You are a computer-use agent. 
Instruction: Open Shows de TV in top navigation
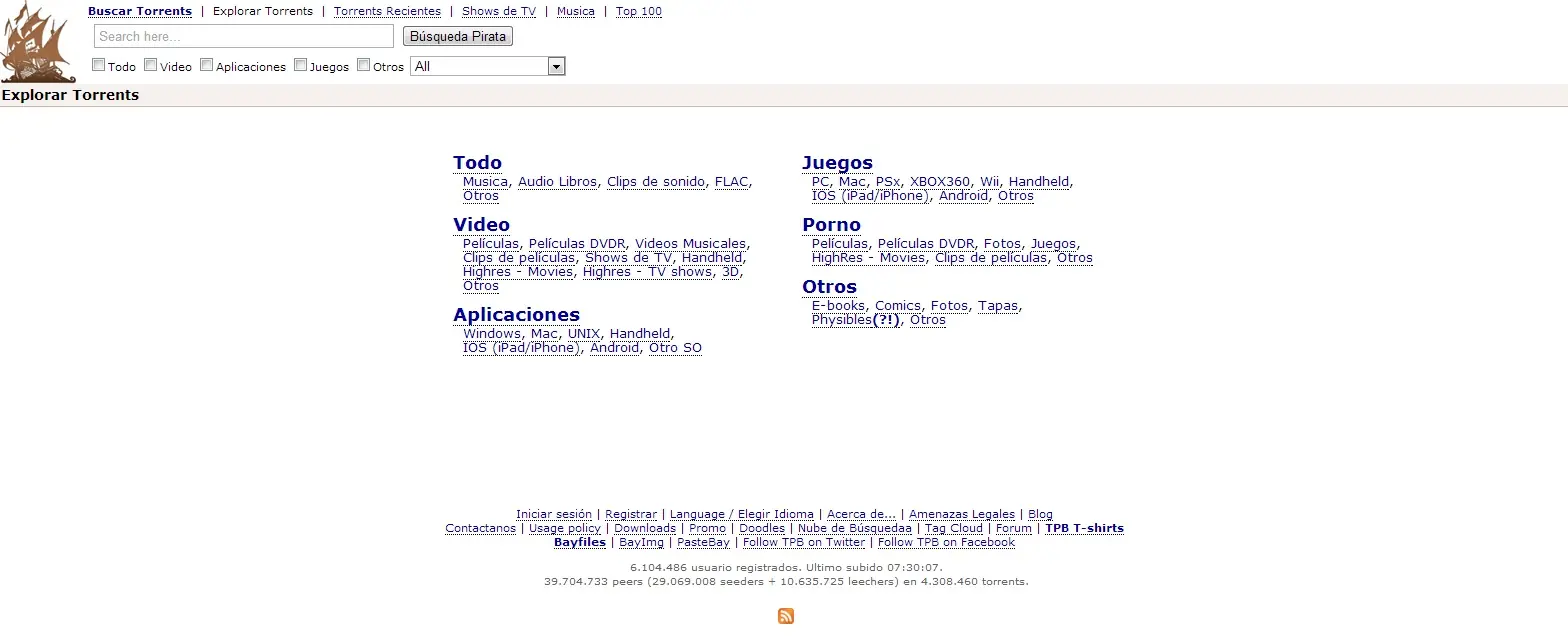pos(499,12)
